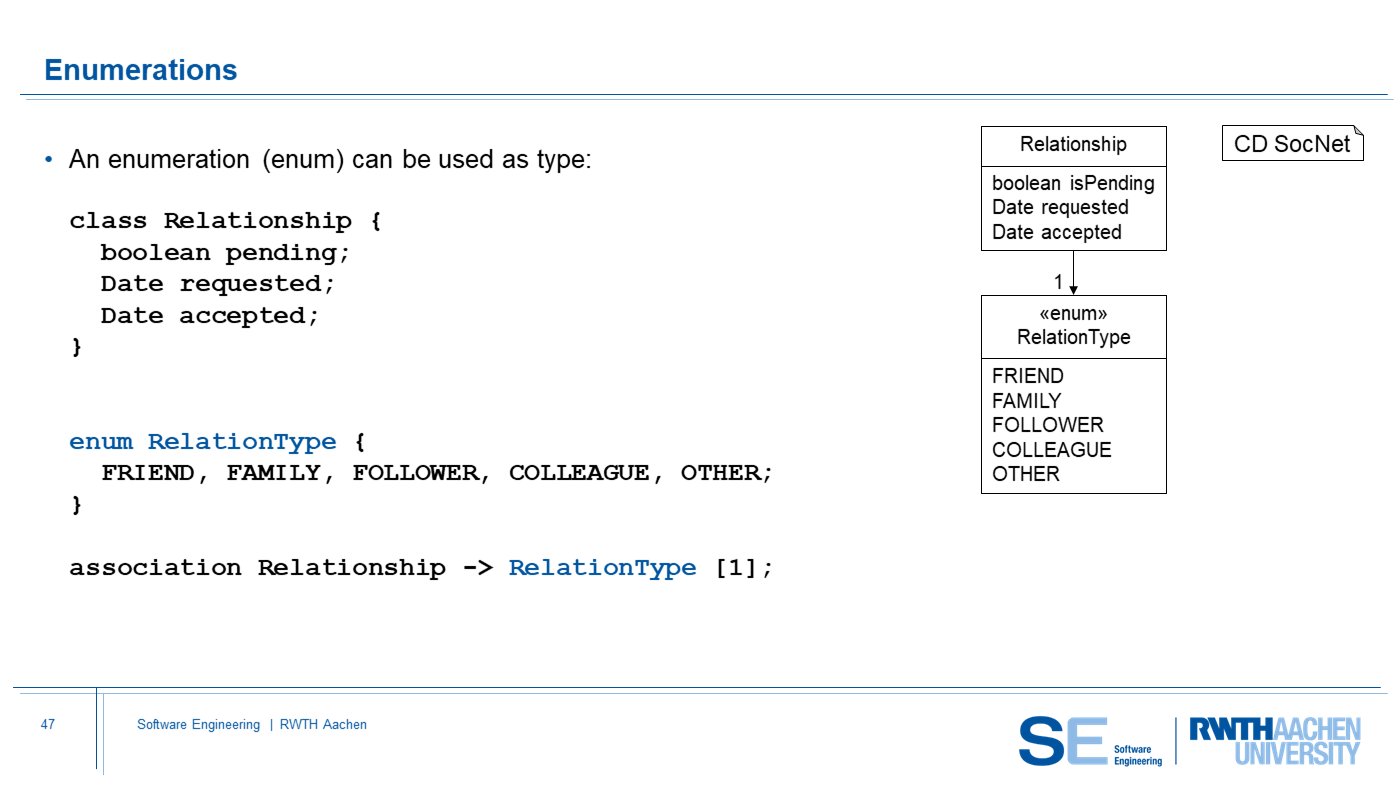Screen dimensions: 1400x788
Task: Select the CD SocNet note label
Action: pos(1292,144)
